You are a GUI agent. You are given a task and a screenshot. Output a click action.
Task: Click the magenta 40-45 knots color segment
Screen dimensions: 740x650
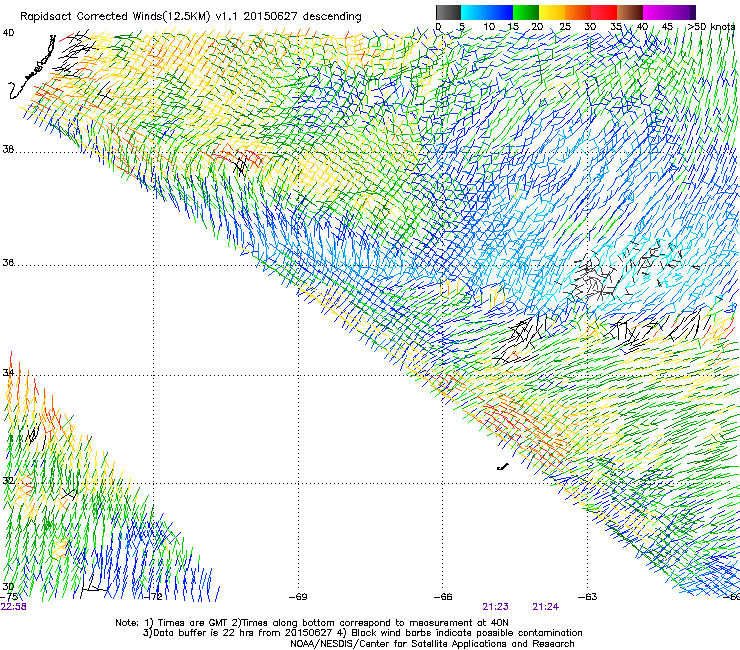[x=656, y=12]
